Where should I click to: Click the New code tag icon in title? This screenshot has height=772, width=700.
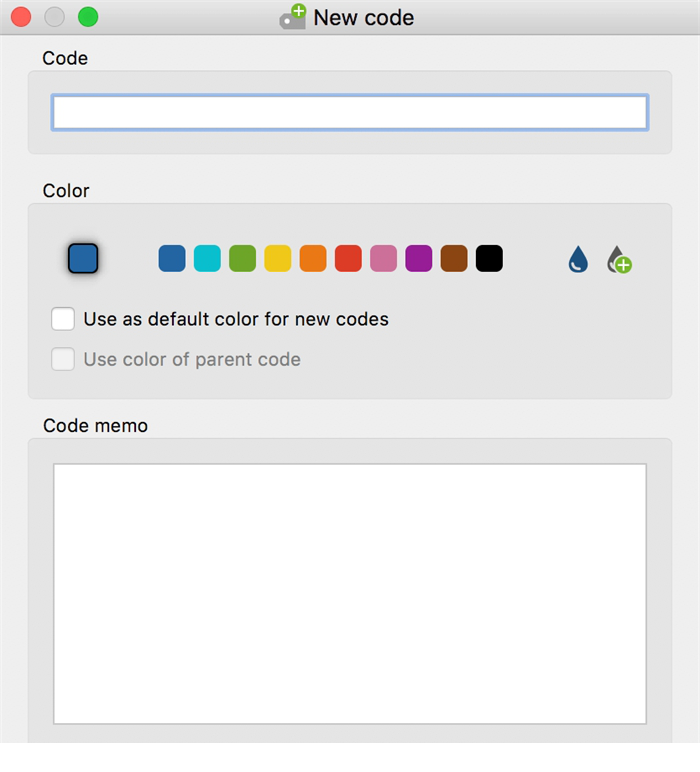[x=293, y=17]
